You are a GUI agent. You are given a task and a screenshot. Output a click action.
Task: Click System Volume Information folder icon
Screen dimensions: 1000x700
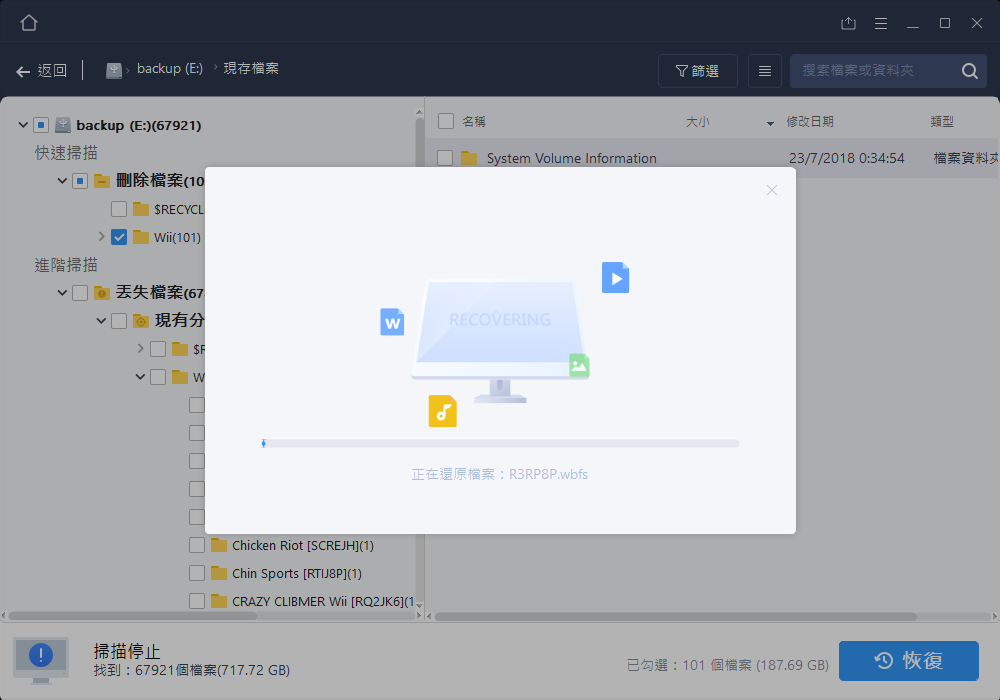tap(469, 158)
